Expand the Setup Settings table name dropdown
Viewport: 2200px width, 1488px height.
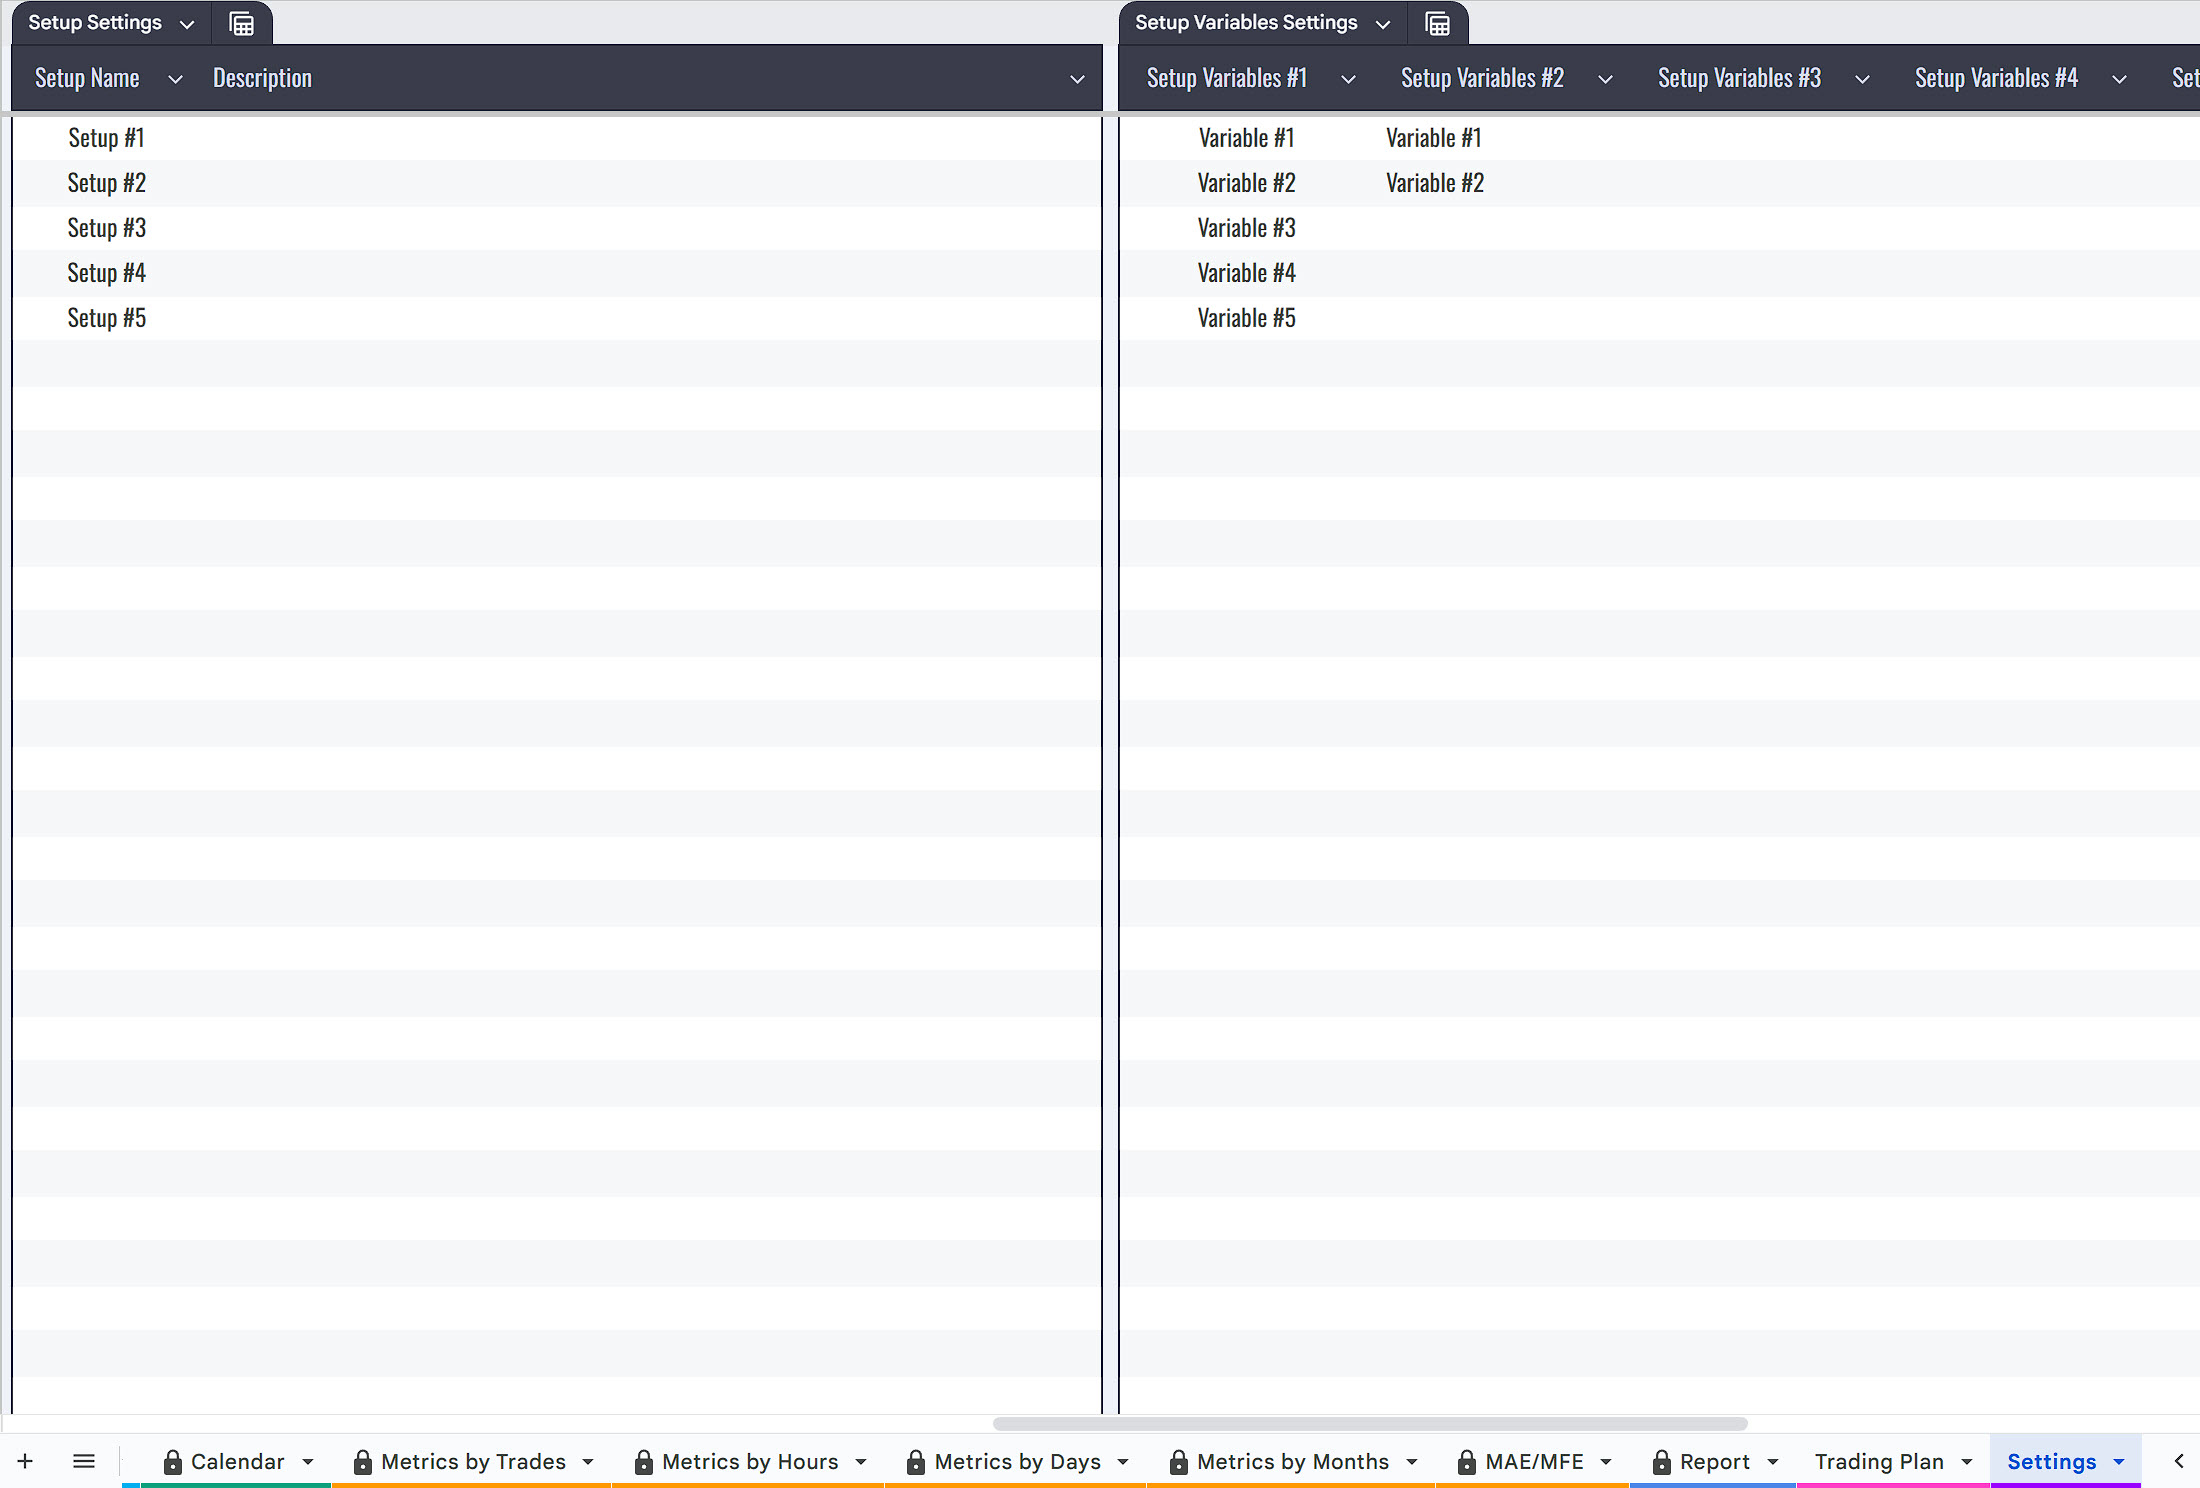tap(187, 24)
